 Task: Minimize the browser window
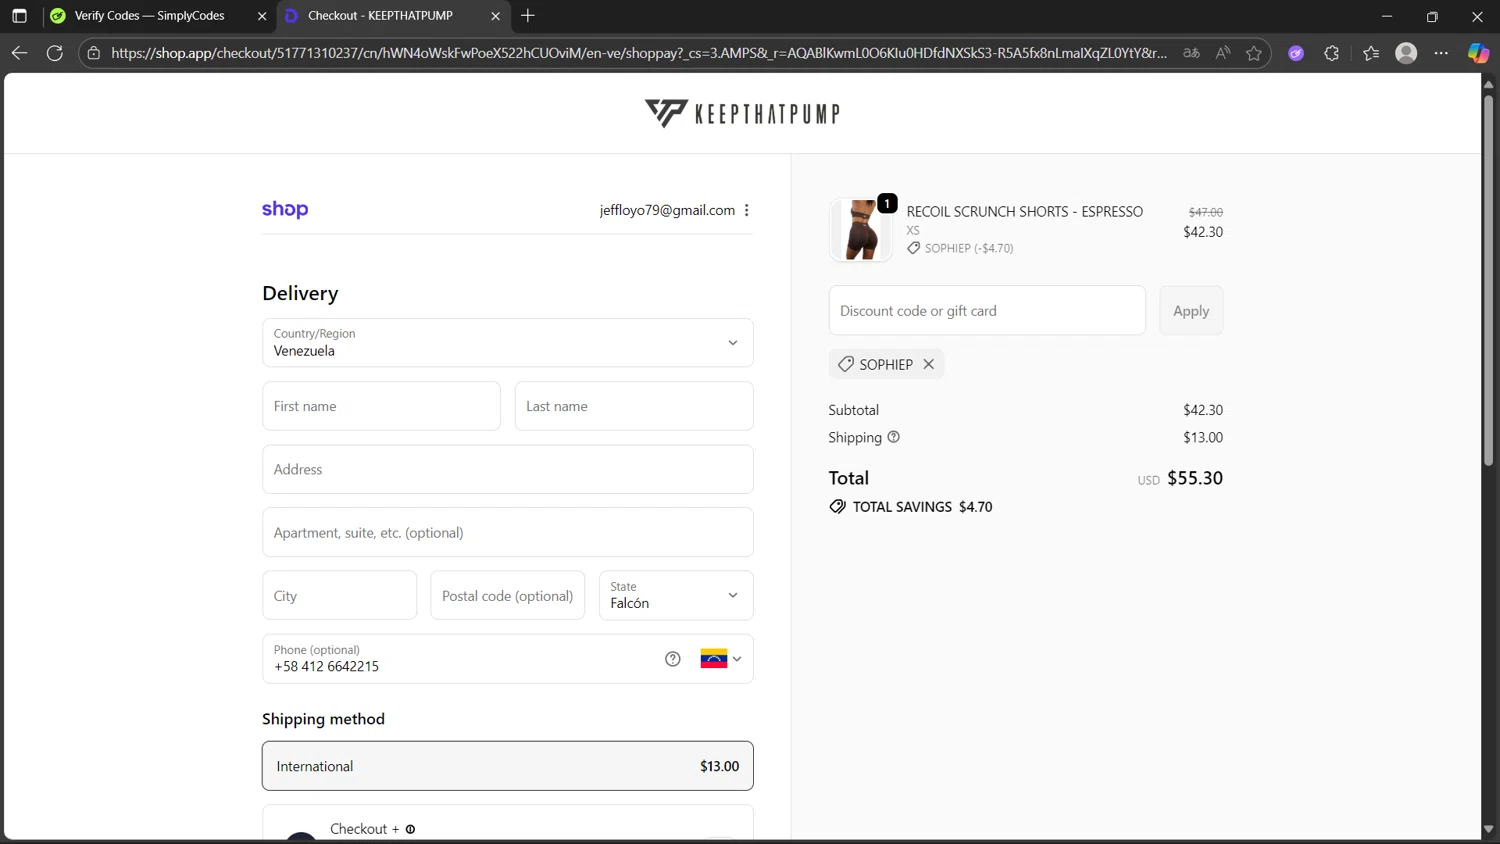1386,16
